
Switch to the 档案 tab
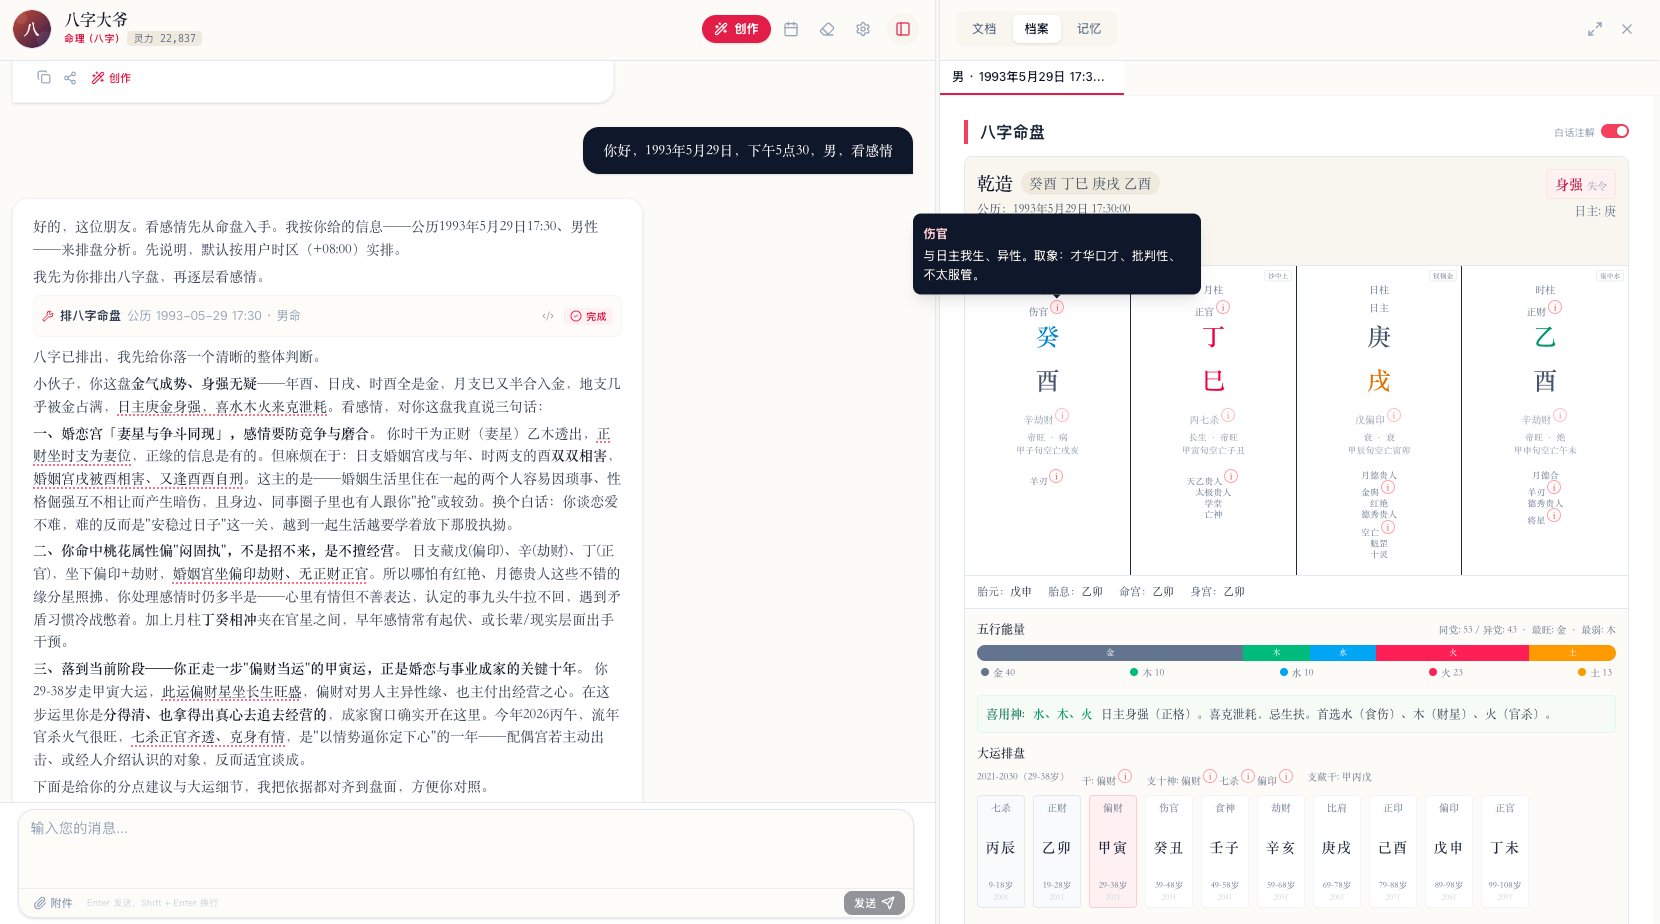point(1037,29)
